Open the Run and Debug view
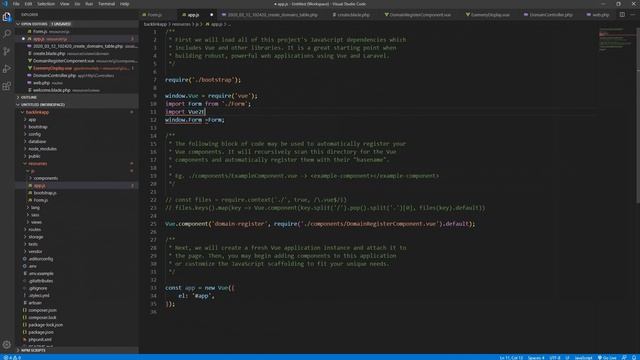The width and height of the screenshot is (640, 360). coord(7,69)
